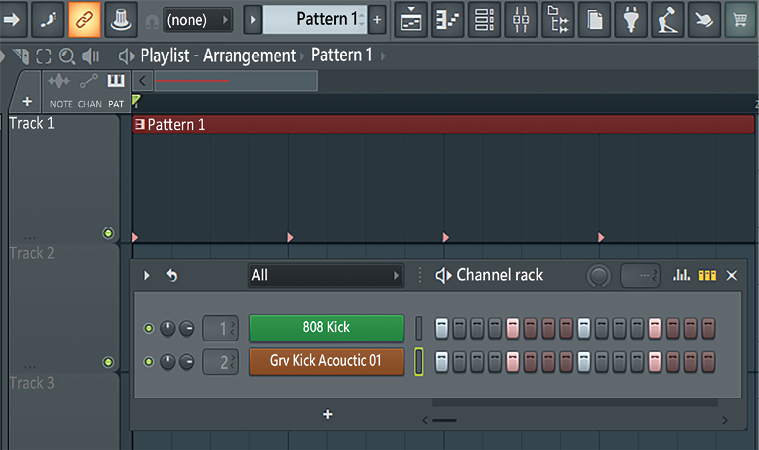Adjust 808 Kick channel panning knob
This screenshot has height=450, width=759.
tap(167, 329)
